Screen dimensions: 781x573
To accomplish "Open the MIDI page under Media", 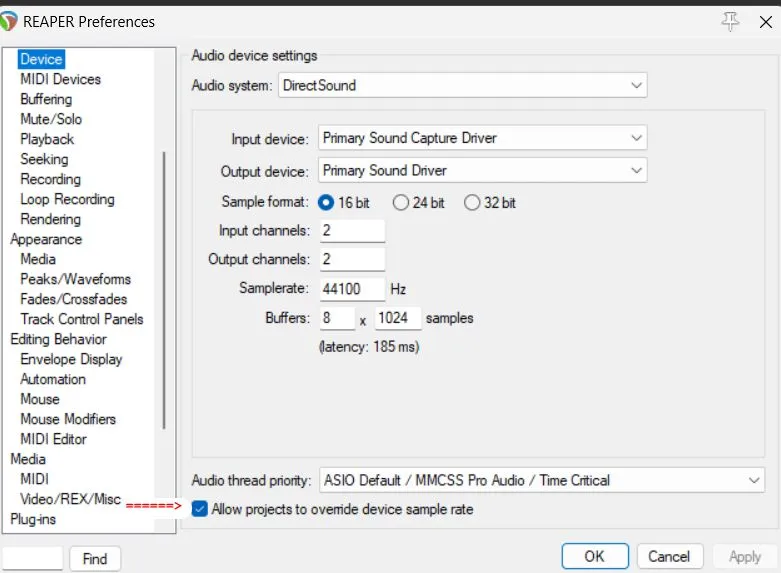I will [x=34, y=479].
